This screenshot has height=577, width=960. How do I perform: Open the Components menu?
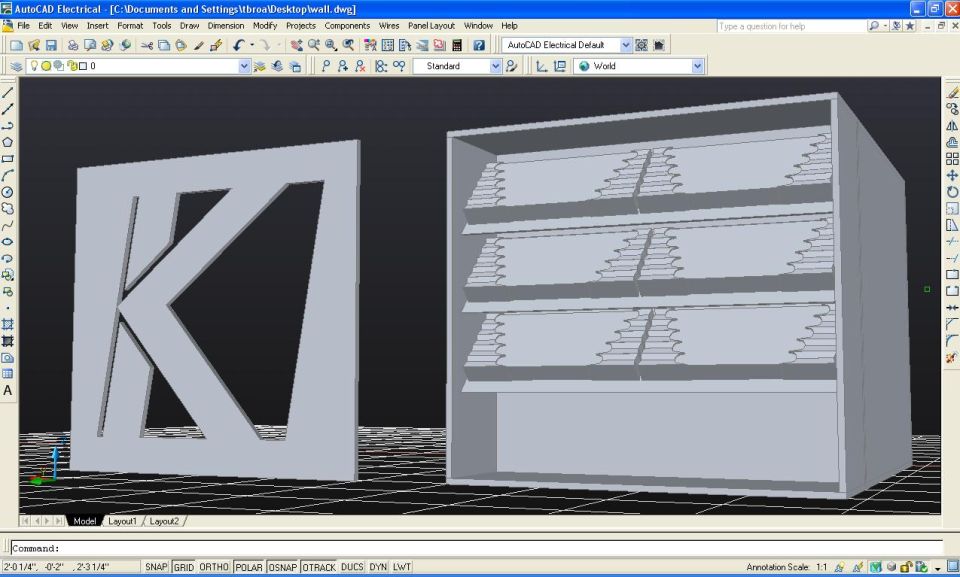(347, 26)
